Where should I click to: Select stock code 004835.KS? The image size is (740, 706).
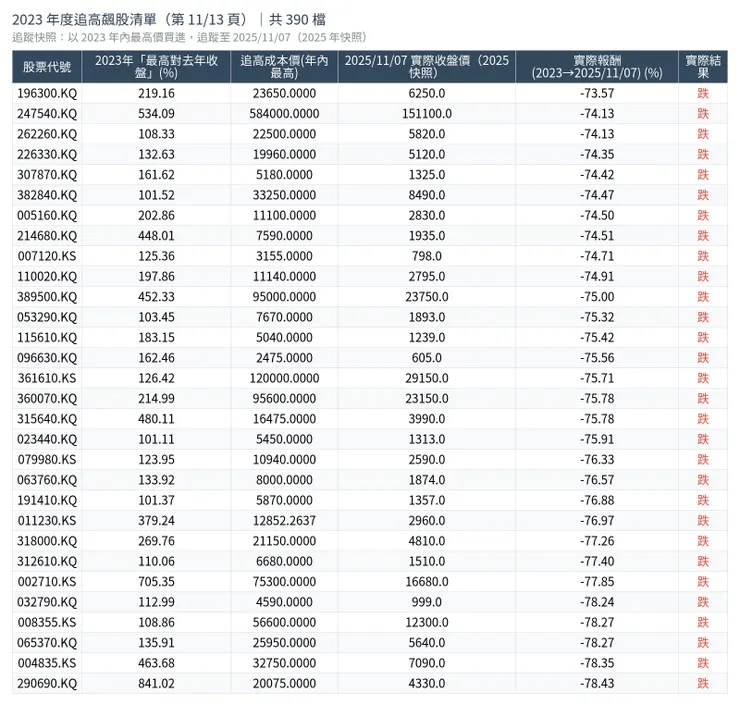coord(47,663)
